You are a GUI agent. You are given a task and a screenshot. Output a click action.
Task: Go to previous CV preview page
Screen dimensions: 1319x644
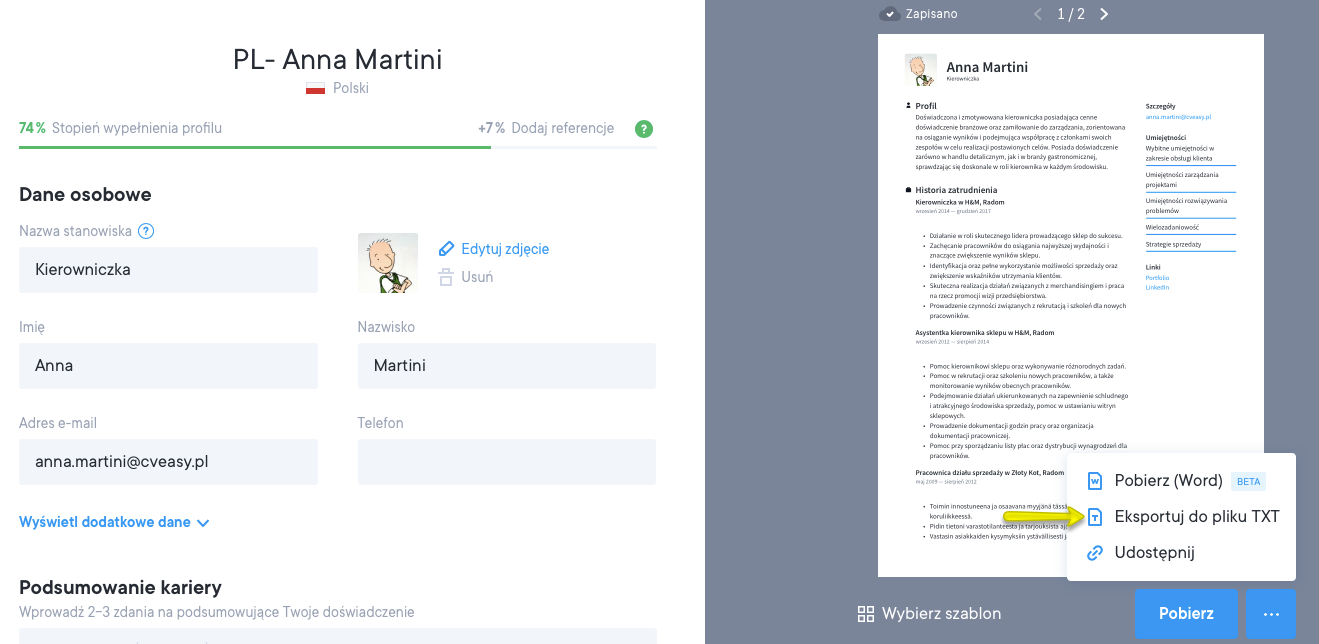(1037, 14)
